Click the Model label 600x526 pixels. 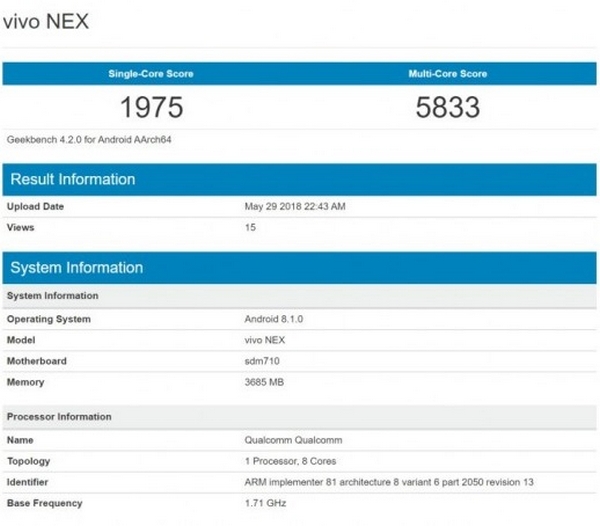21,340
